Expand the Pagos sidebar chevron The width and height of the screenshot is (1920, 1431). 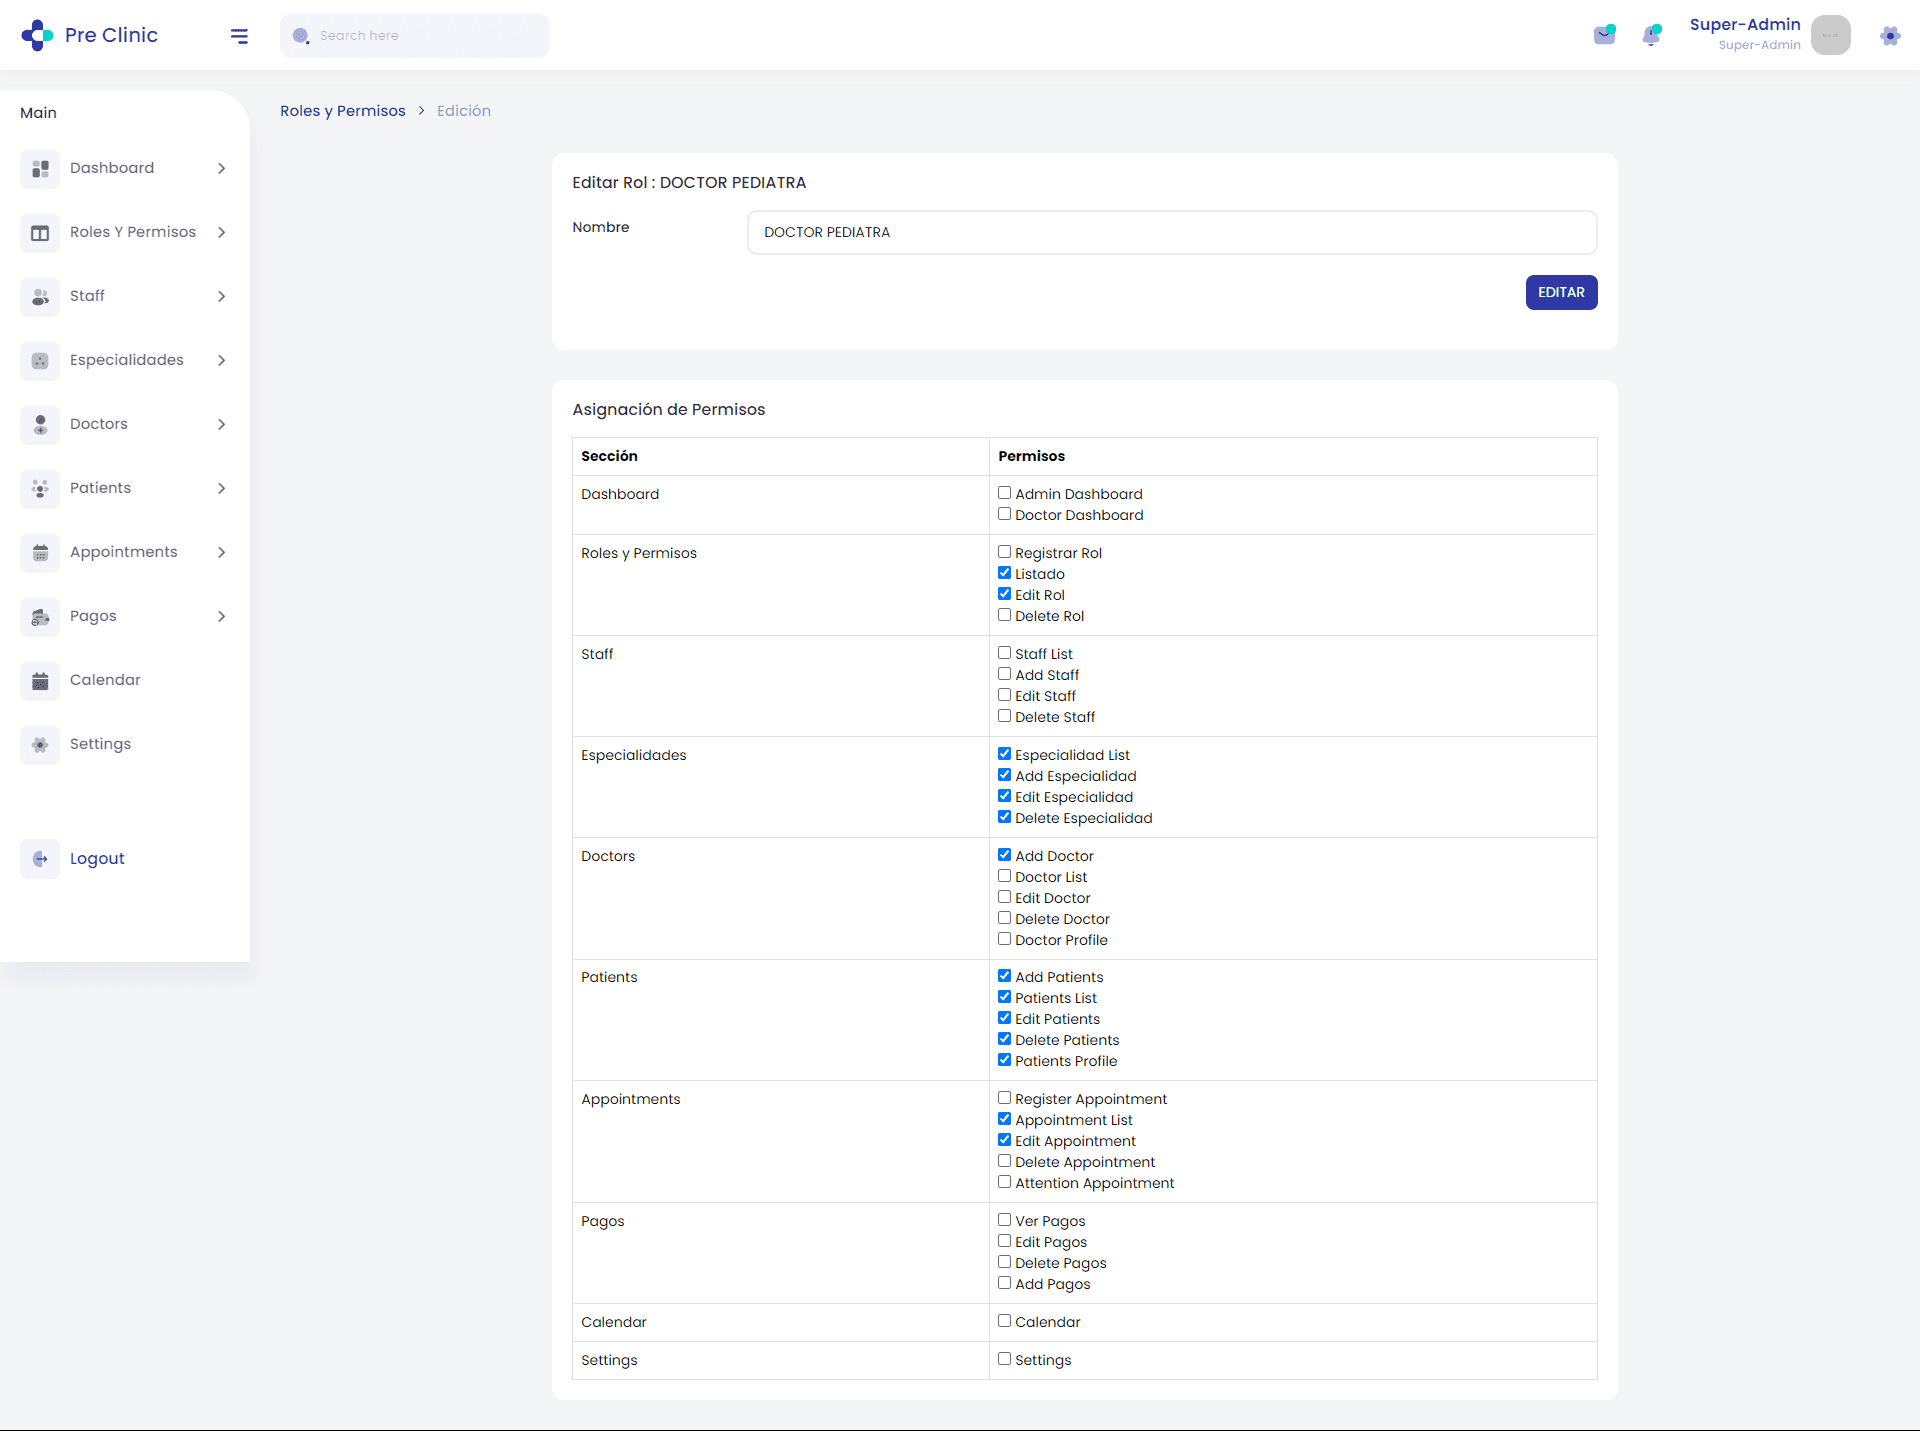click(222, 616)
